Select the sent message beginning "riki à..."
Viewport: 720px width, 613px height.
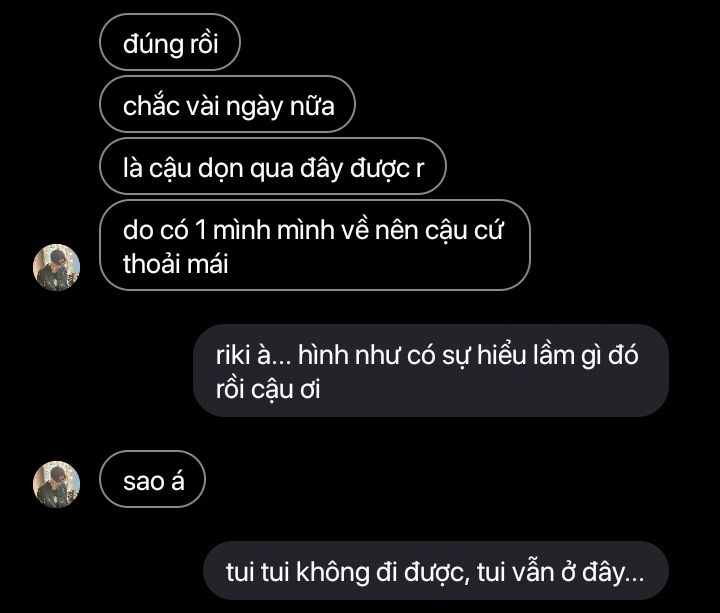431,371
